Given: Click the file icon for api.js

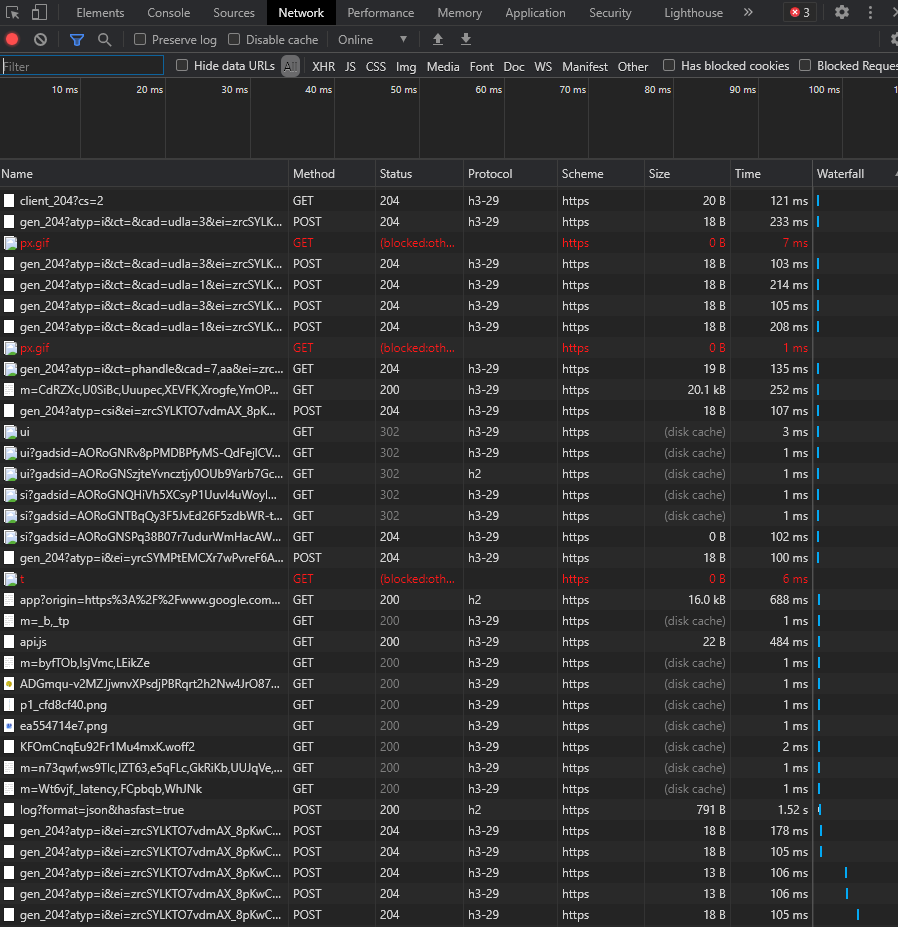Looking at the screenshot, I should [x=9, y=642].
